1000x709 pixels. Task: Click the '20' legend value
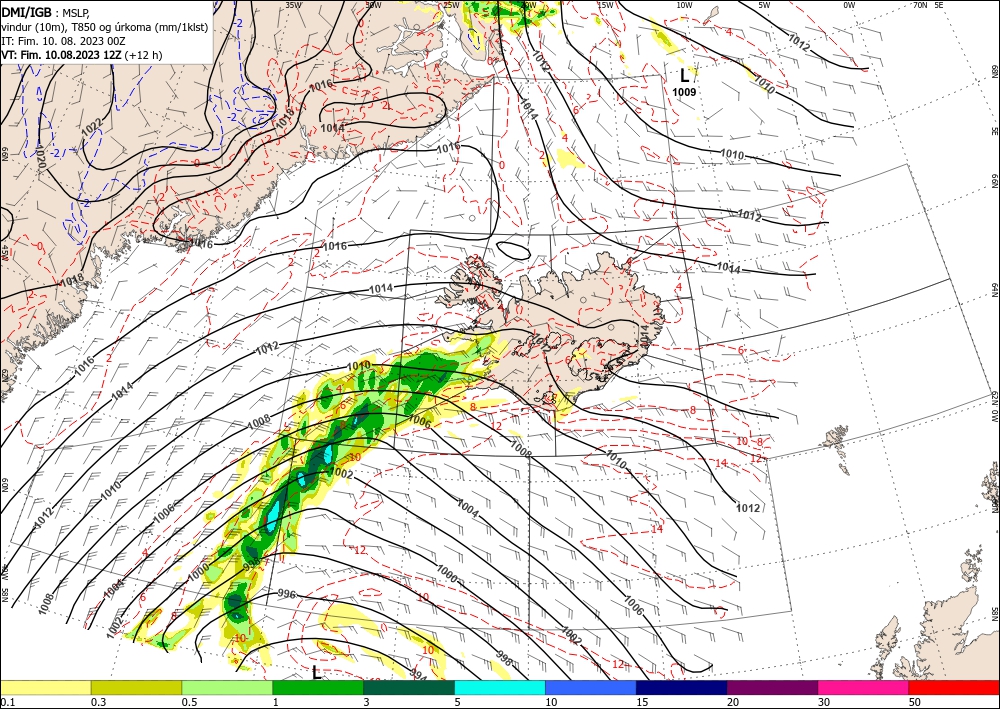click(x=733, y=702)
